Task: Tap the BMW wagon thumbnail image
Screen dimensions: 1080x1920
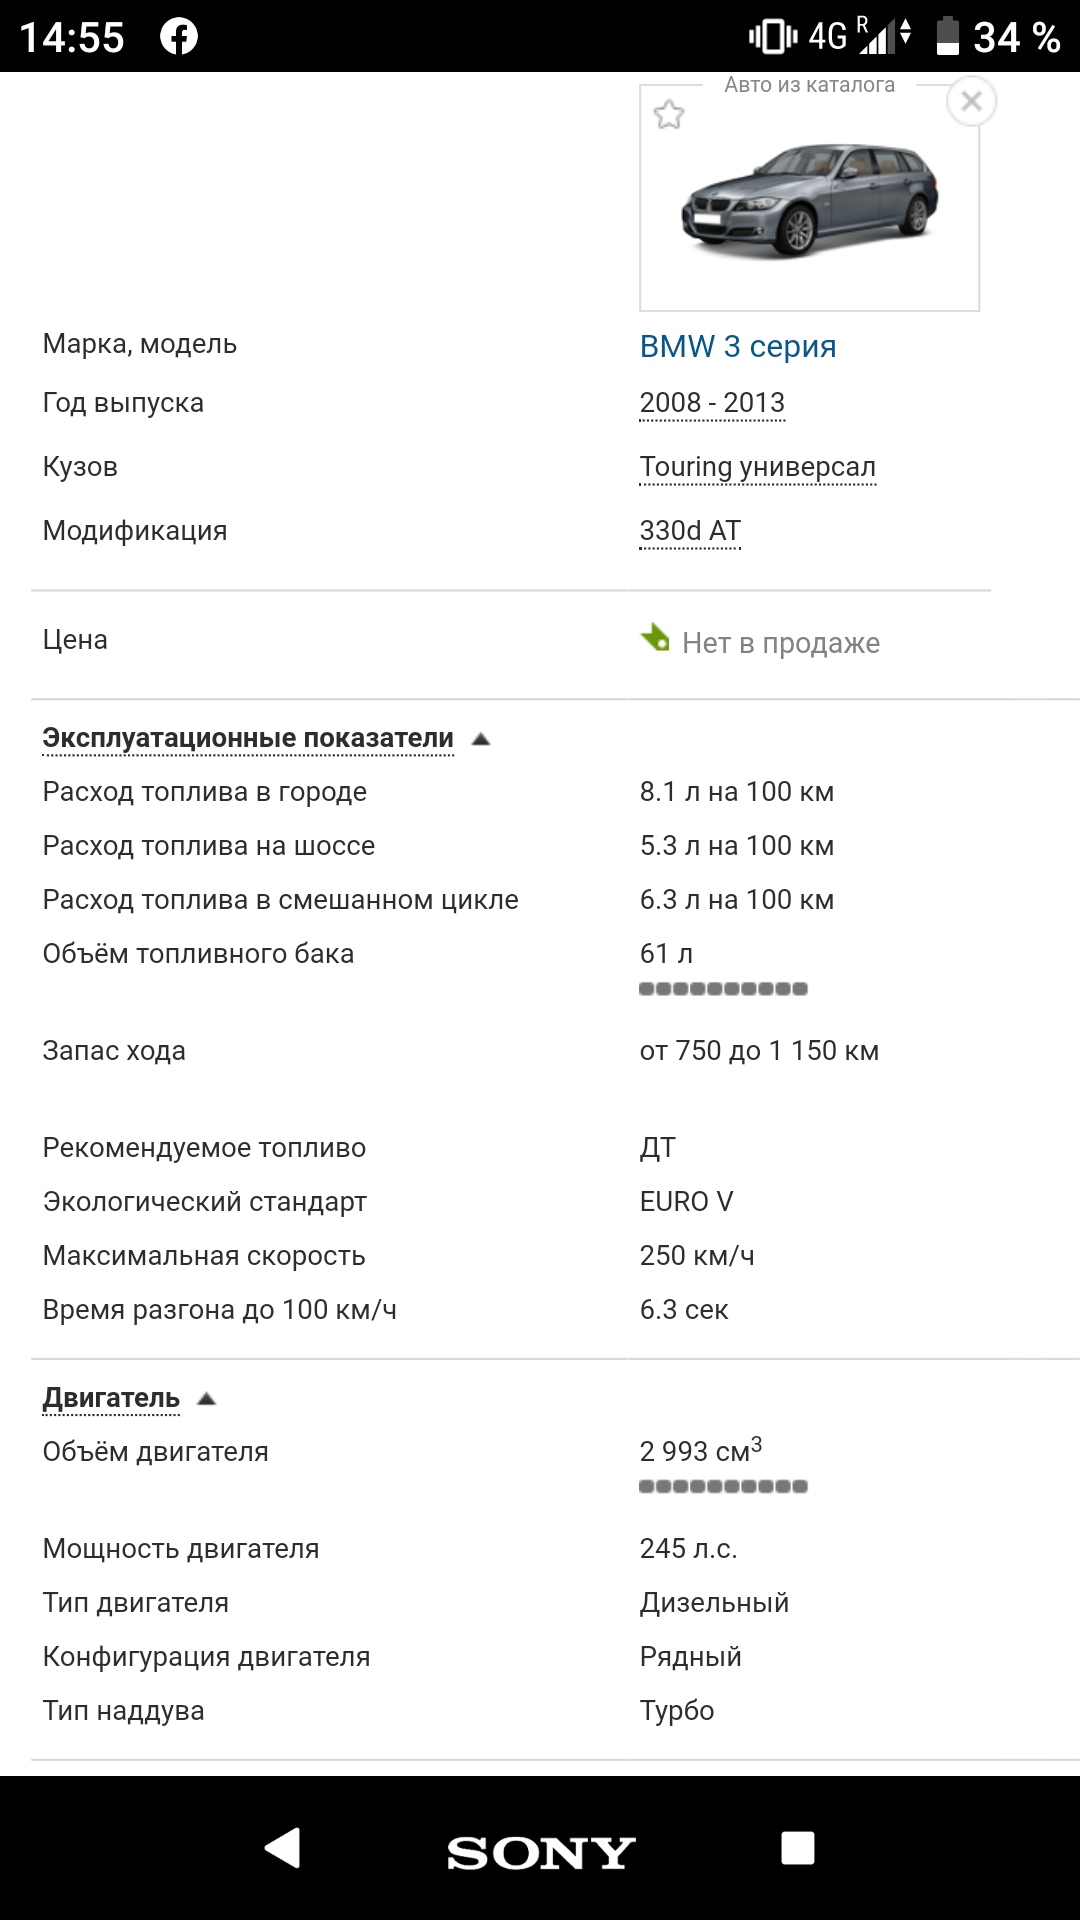Action: [809, 200]
